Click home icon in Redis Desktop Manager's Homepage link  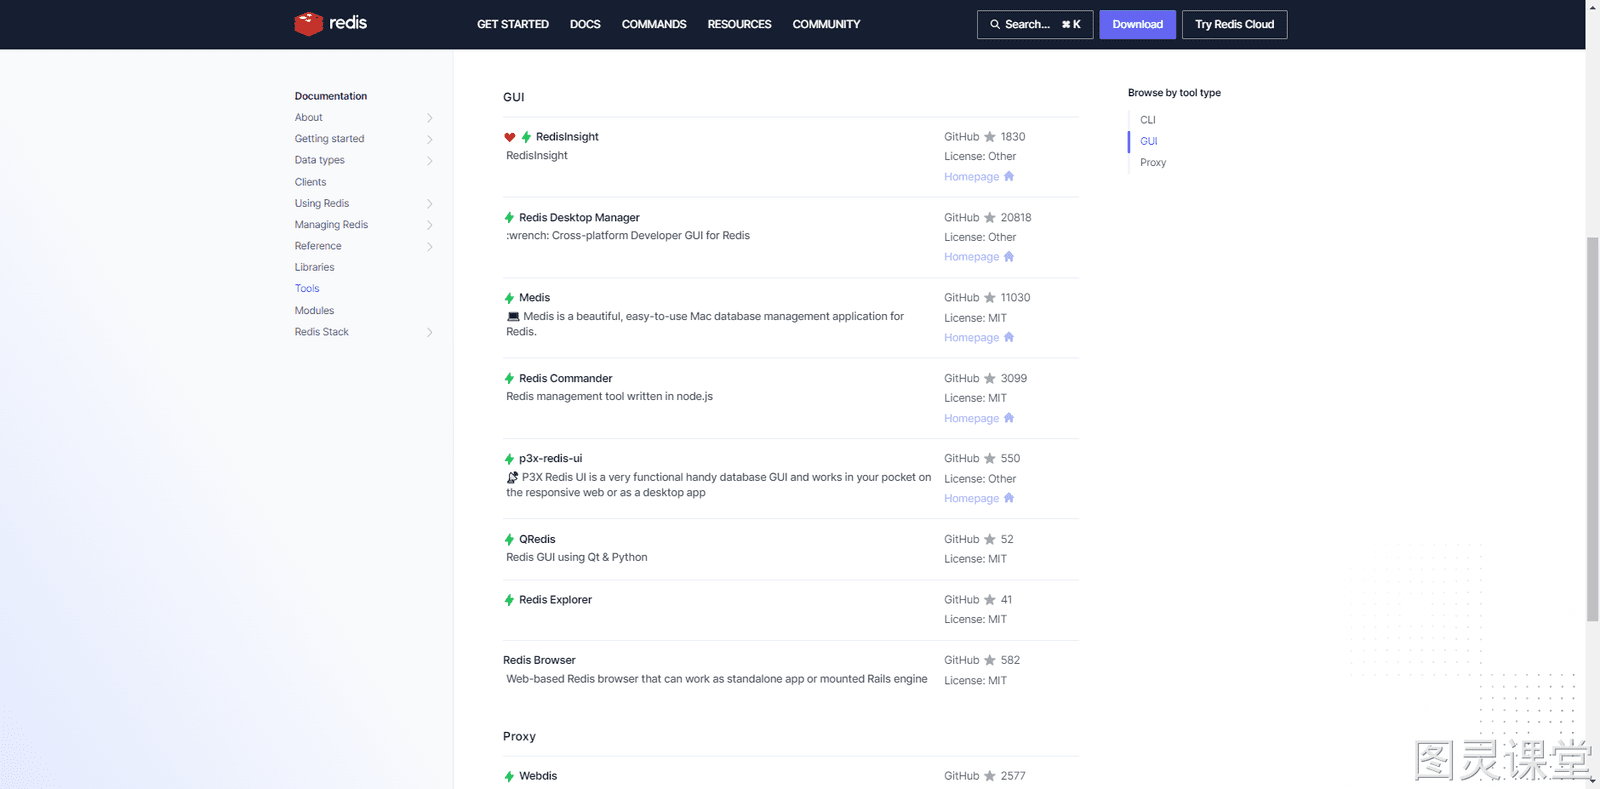[1009, 256]
